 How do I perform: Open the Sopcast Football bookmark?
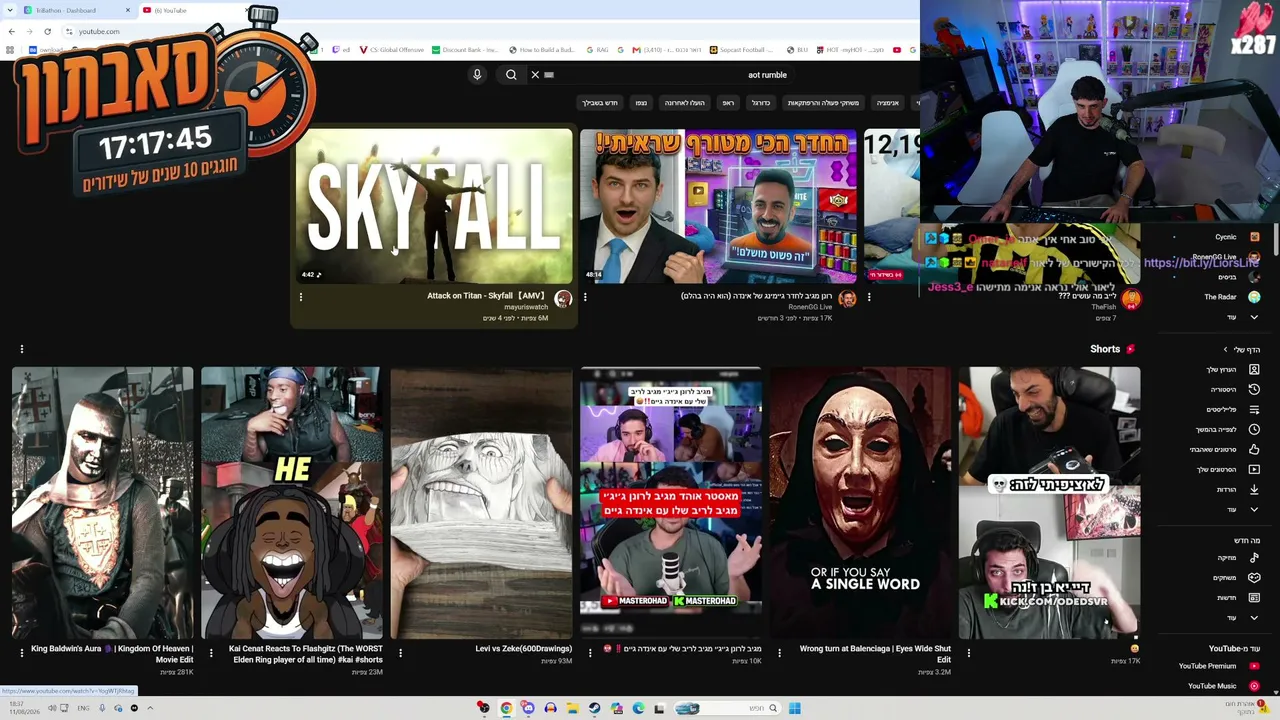pos(742,50)
